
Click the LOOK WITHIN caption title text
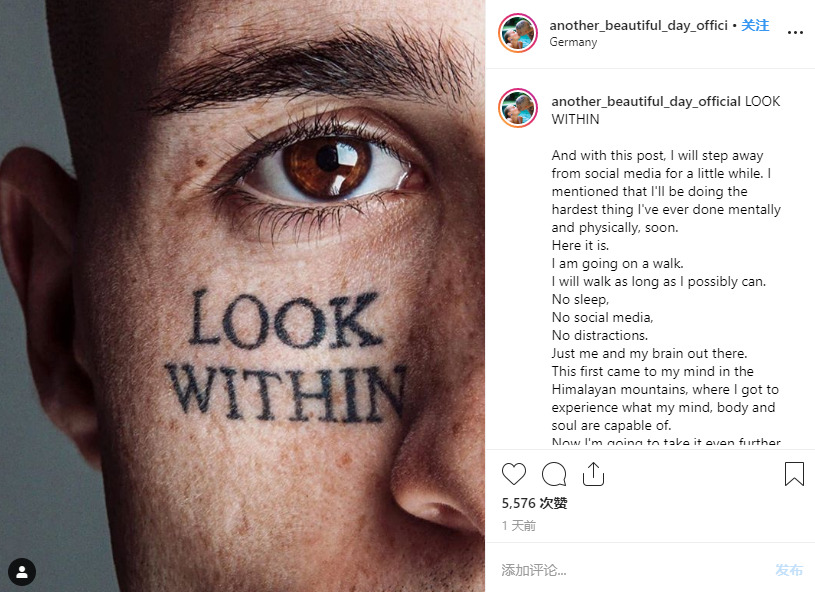click(666, 110)
